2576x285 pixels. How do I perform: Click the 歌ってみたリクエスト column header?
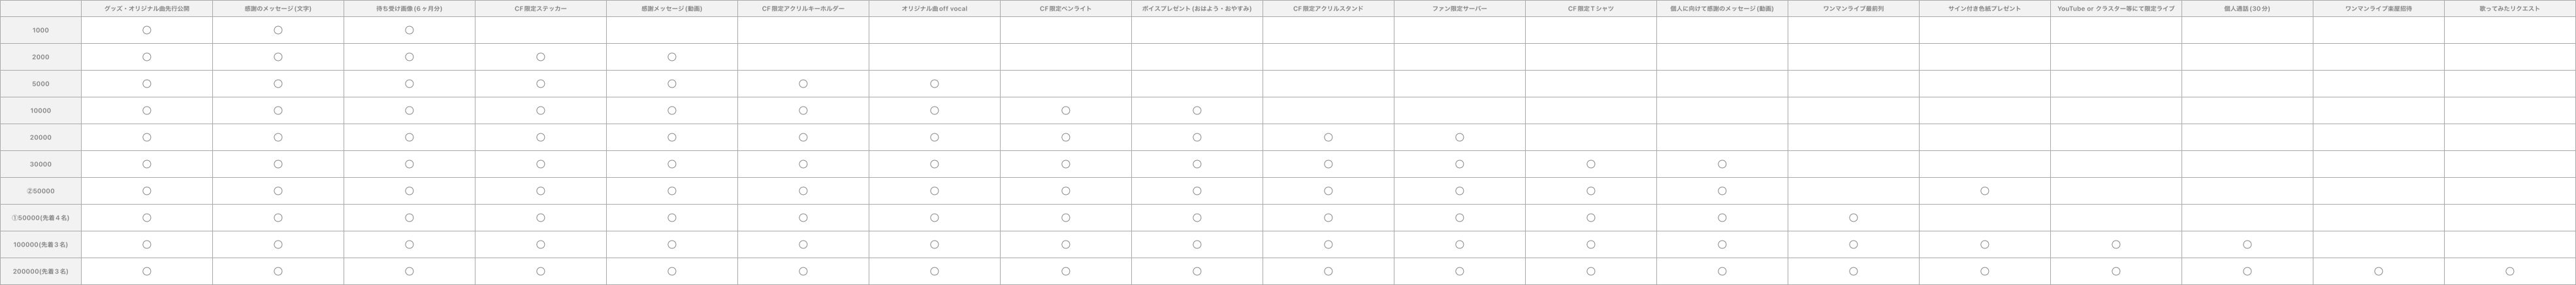click(2509, 9)
